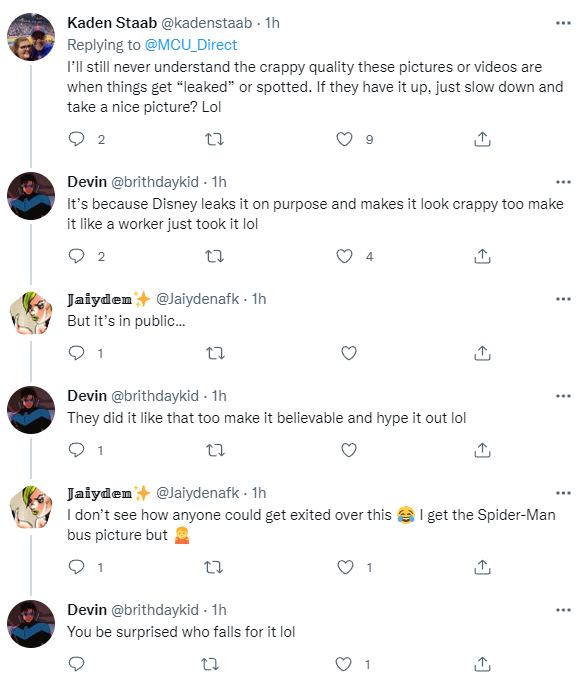Image resolution: width=588 pixels, height=681 pixels.
Task: Share Devin's "make it believable" tweet
Action: pyautogui.click(x=482, y=450)
